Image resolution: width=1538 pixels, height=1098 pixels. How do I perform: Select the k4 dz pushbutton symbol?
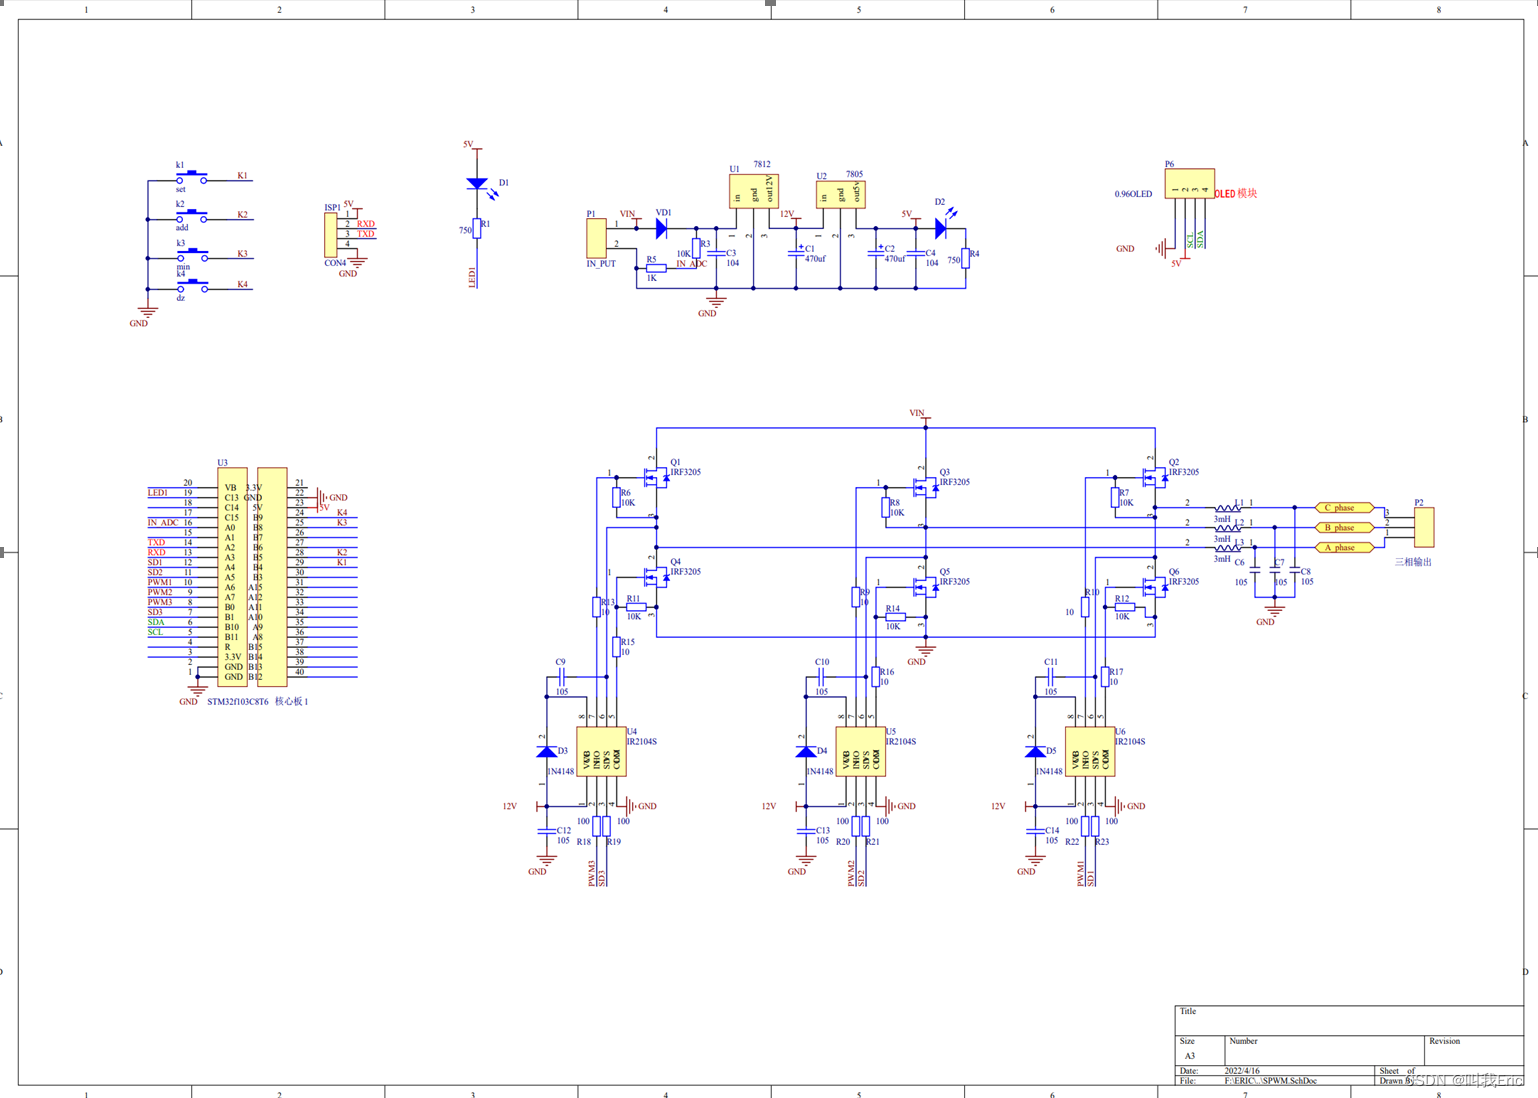[192, 285]
